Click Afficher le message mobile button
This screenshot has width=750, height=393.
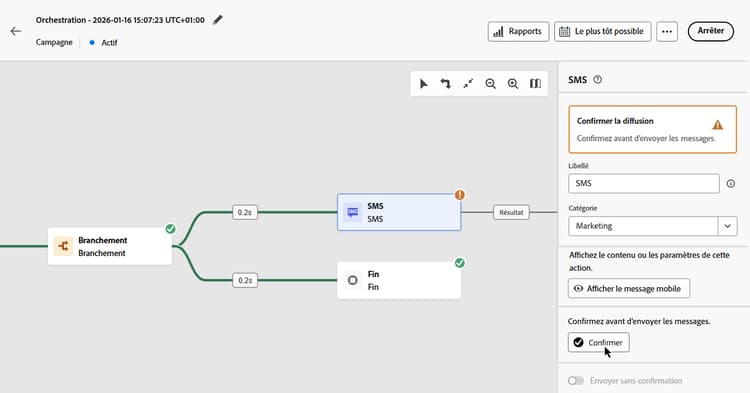coord(629,288)
